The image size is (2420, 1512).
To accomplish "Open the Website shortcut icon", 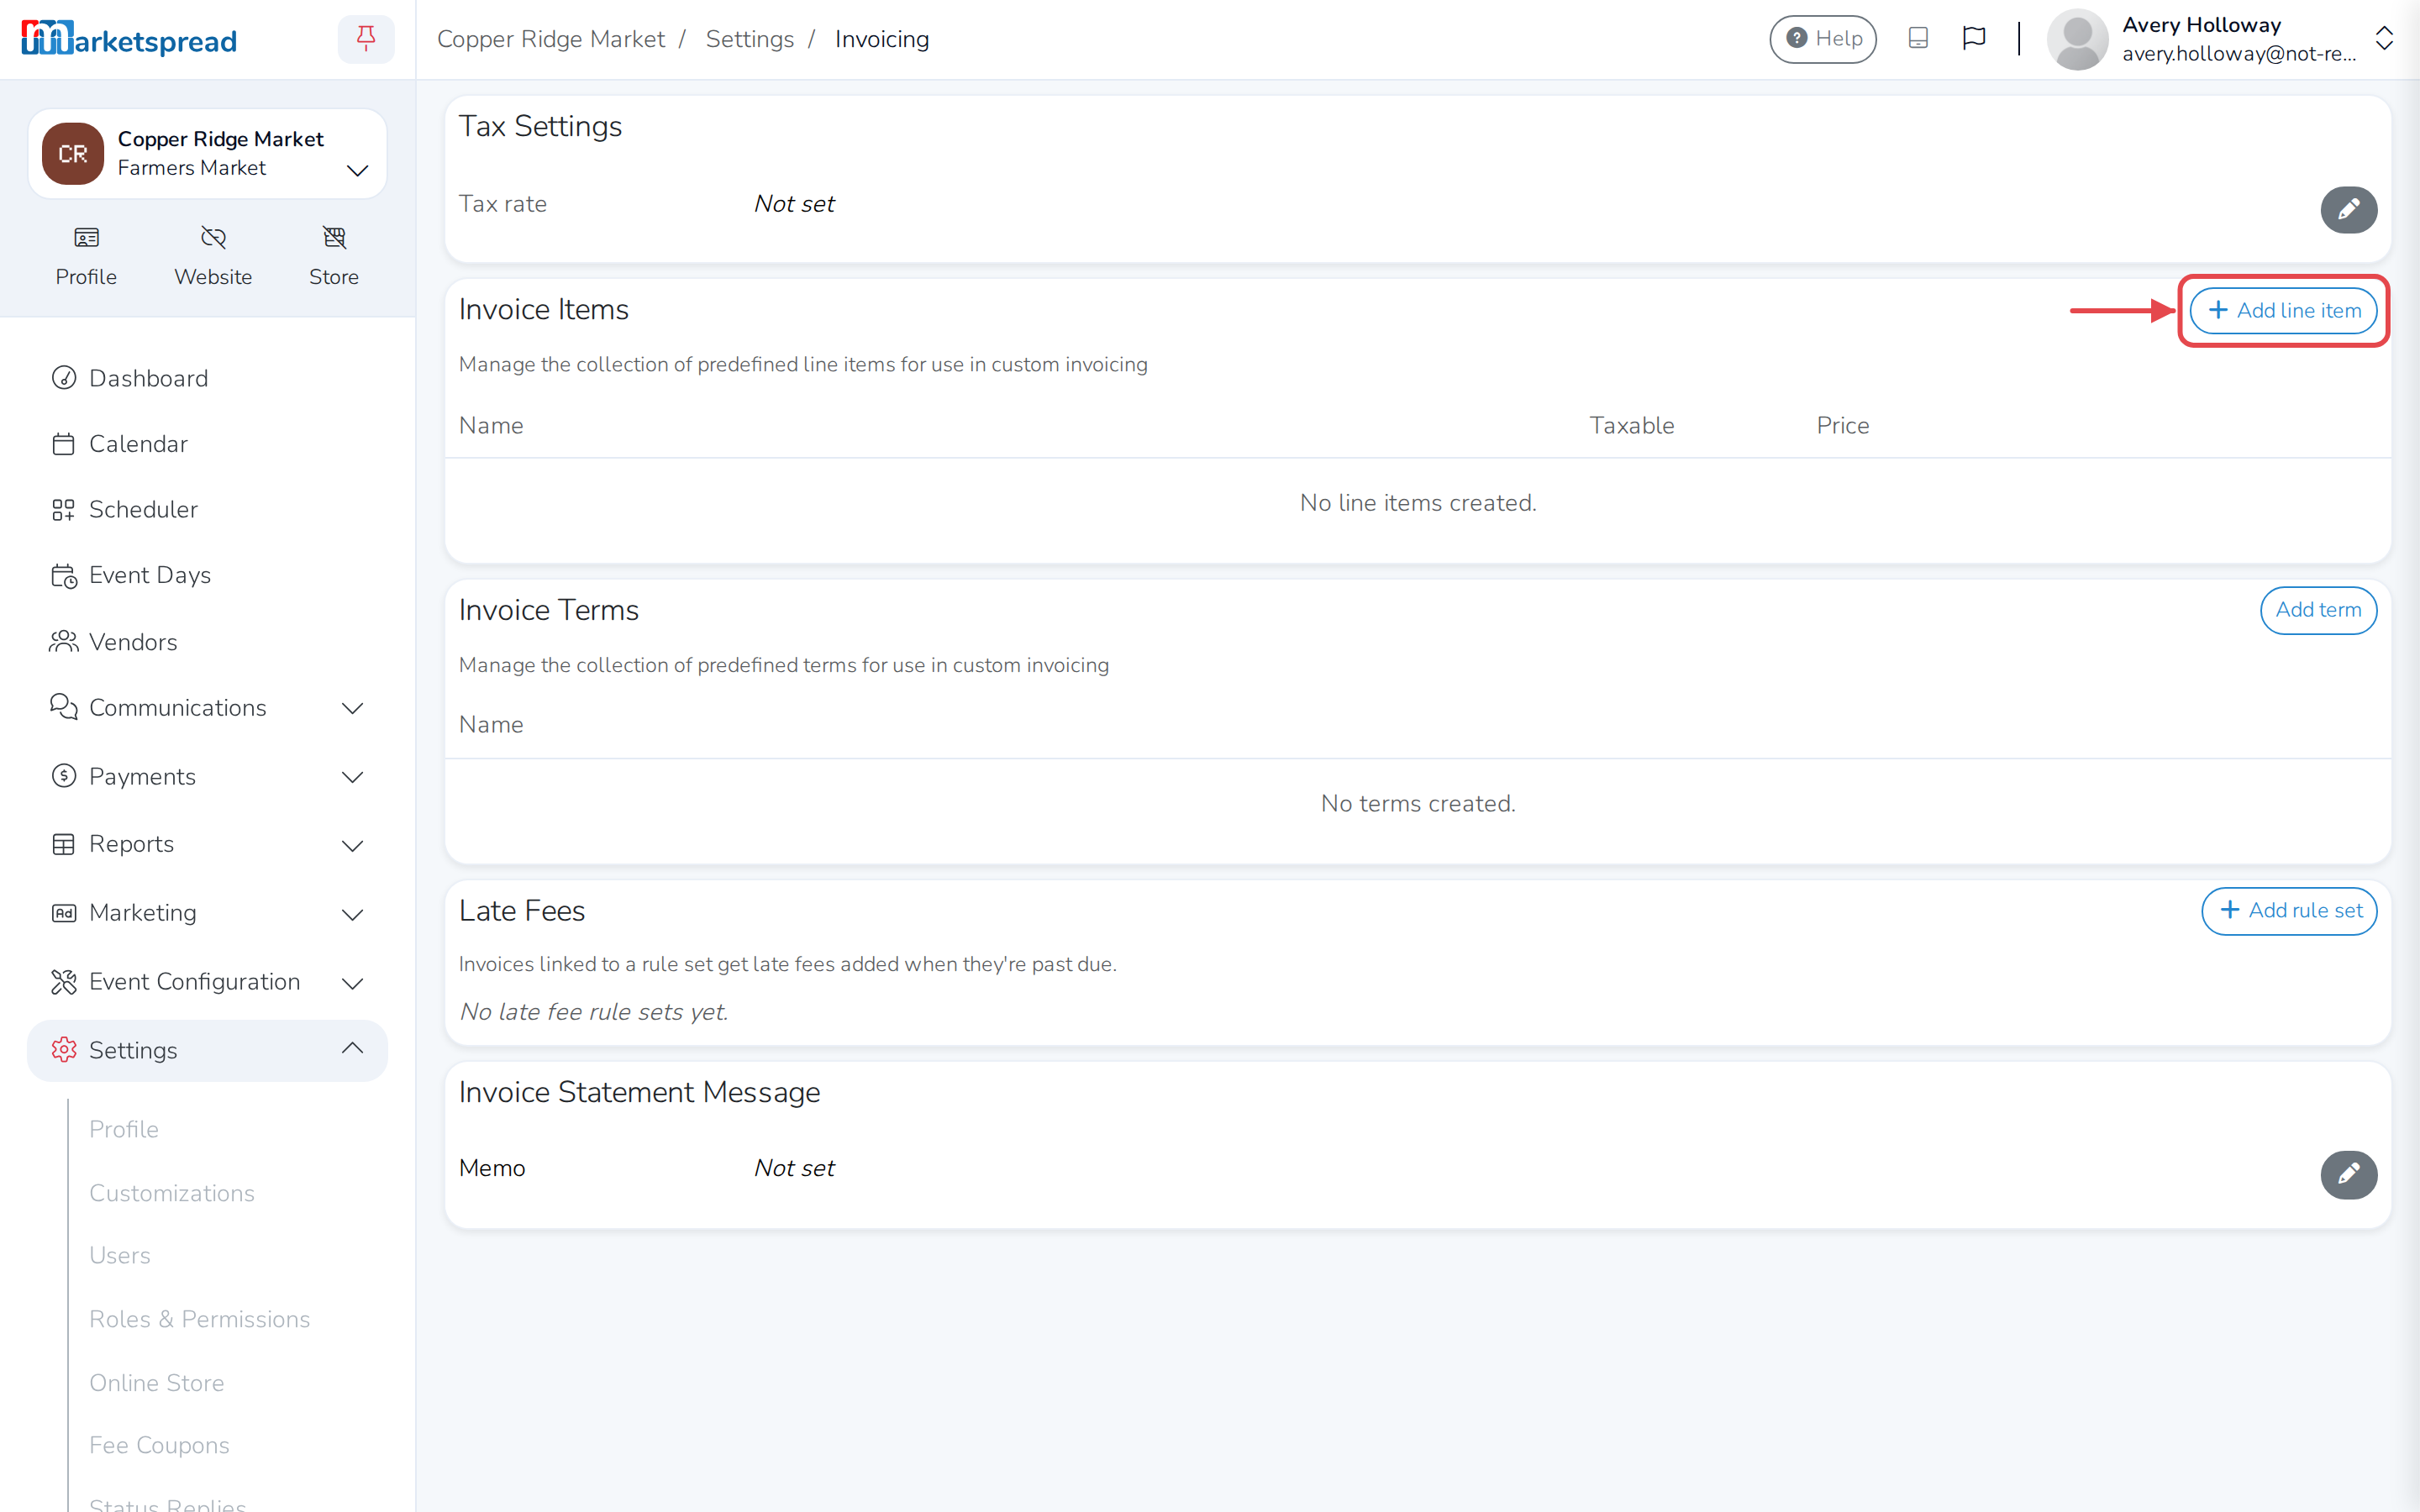I will [213, 256].
